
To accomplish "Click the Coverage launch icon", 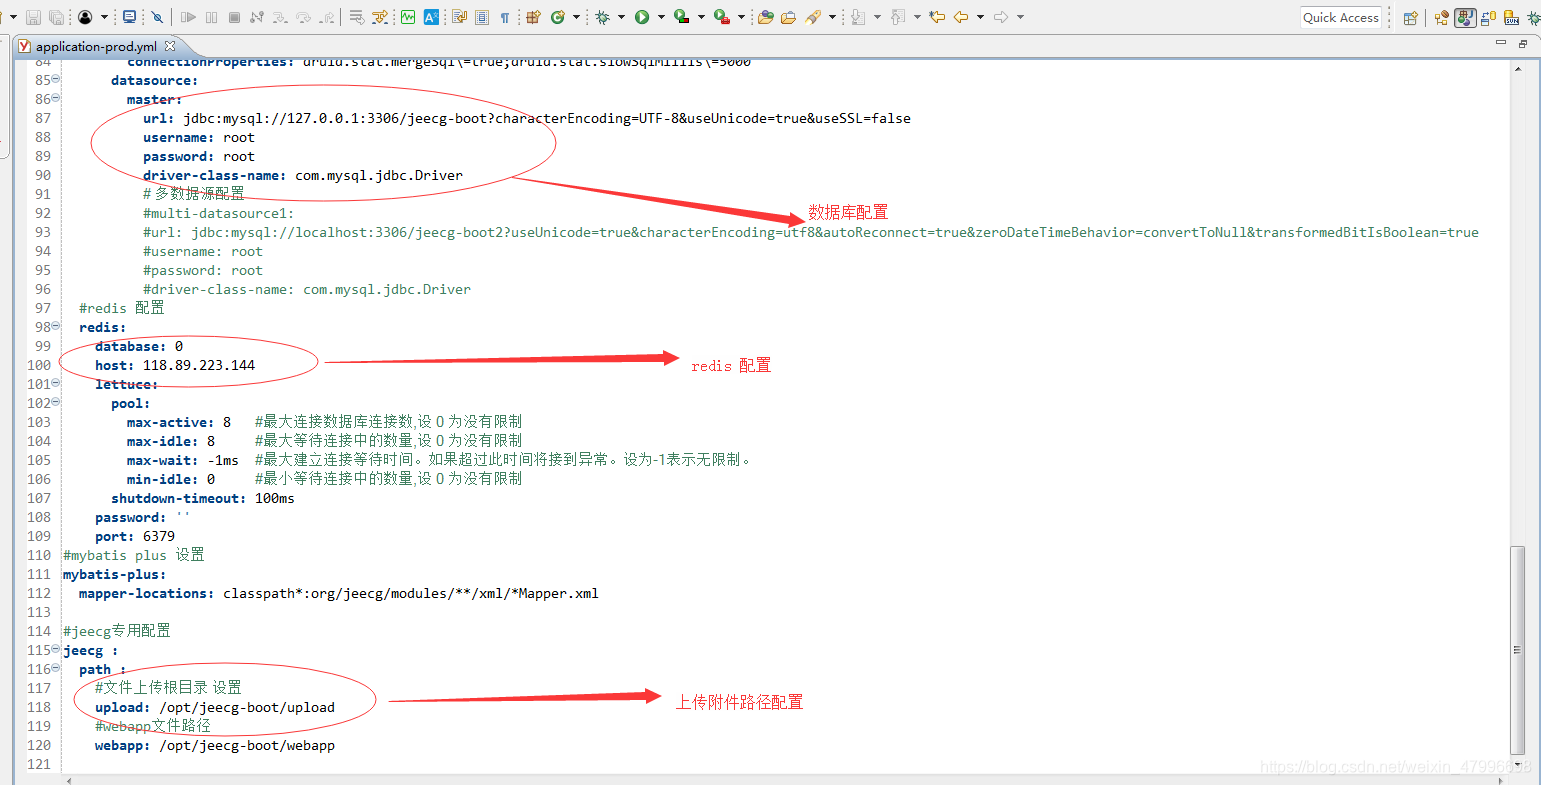I will [x=681, y=17].
